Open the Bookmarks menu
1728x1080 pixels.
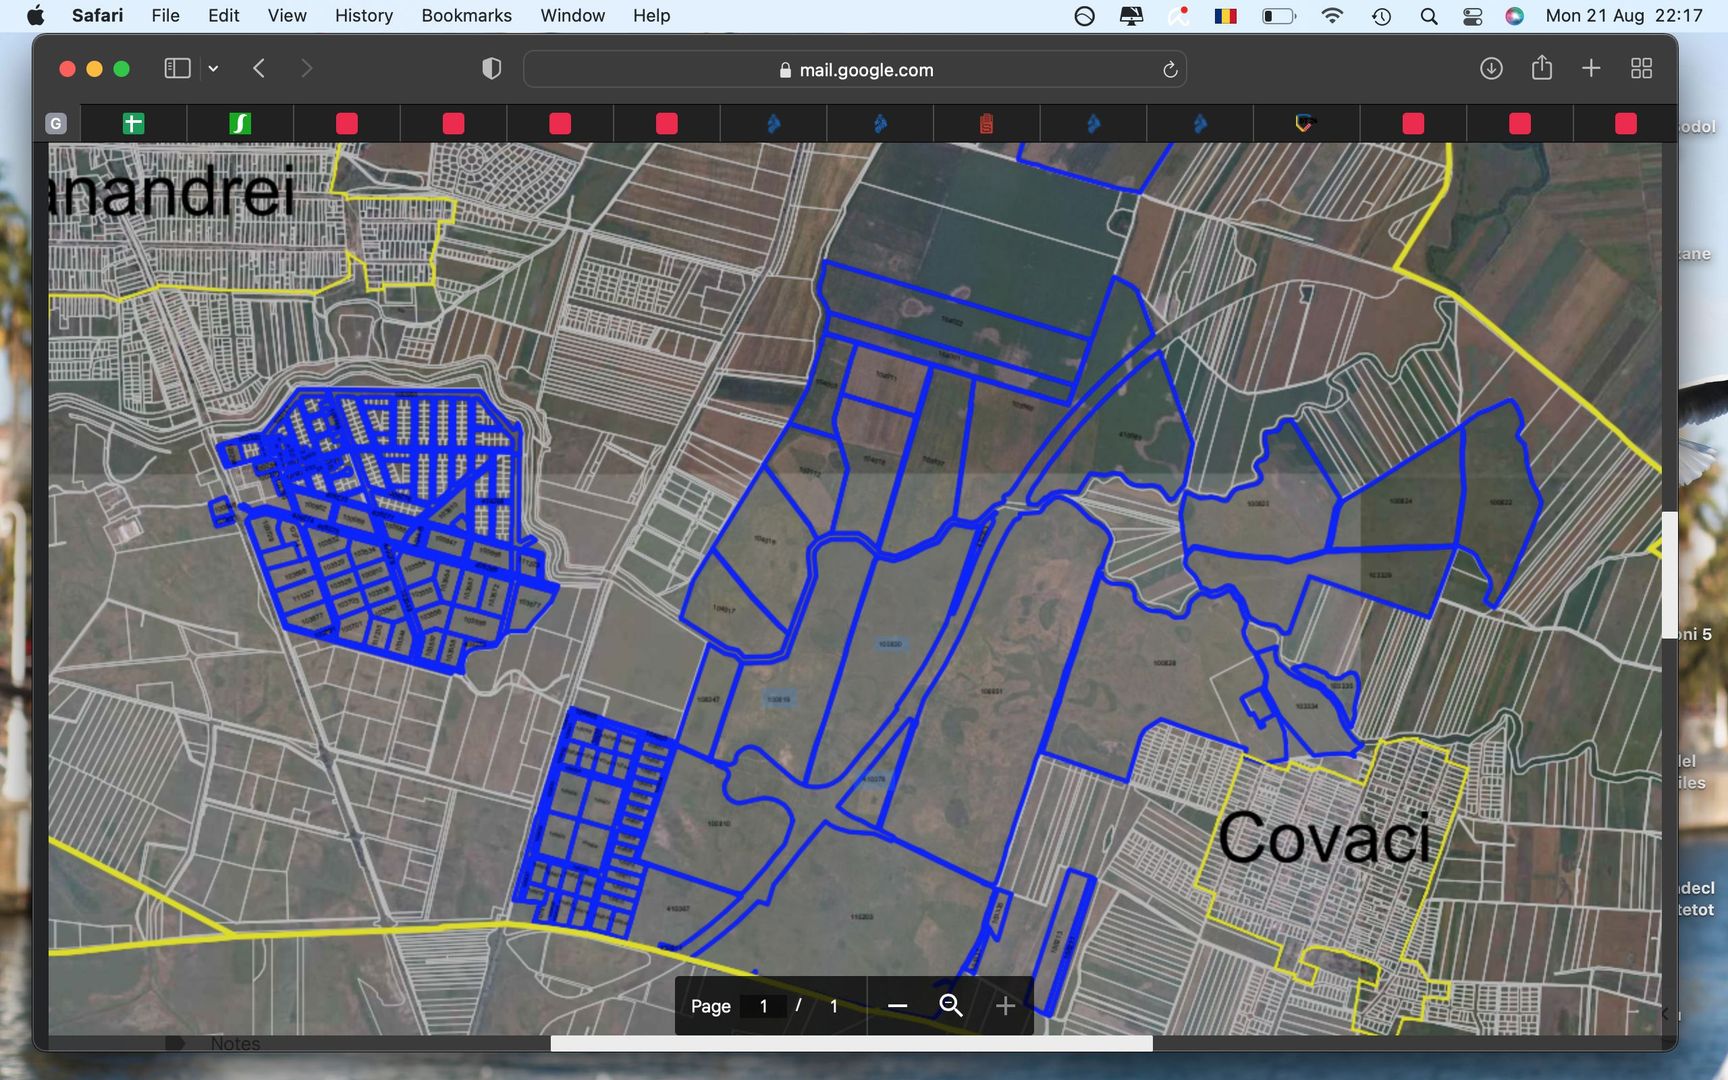(x=466, y=16)
